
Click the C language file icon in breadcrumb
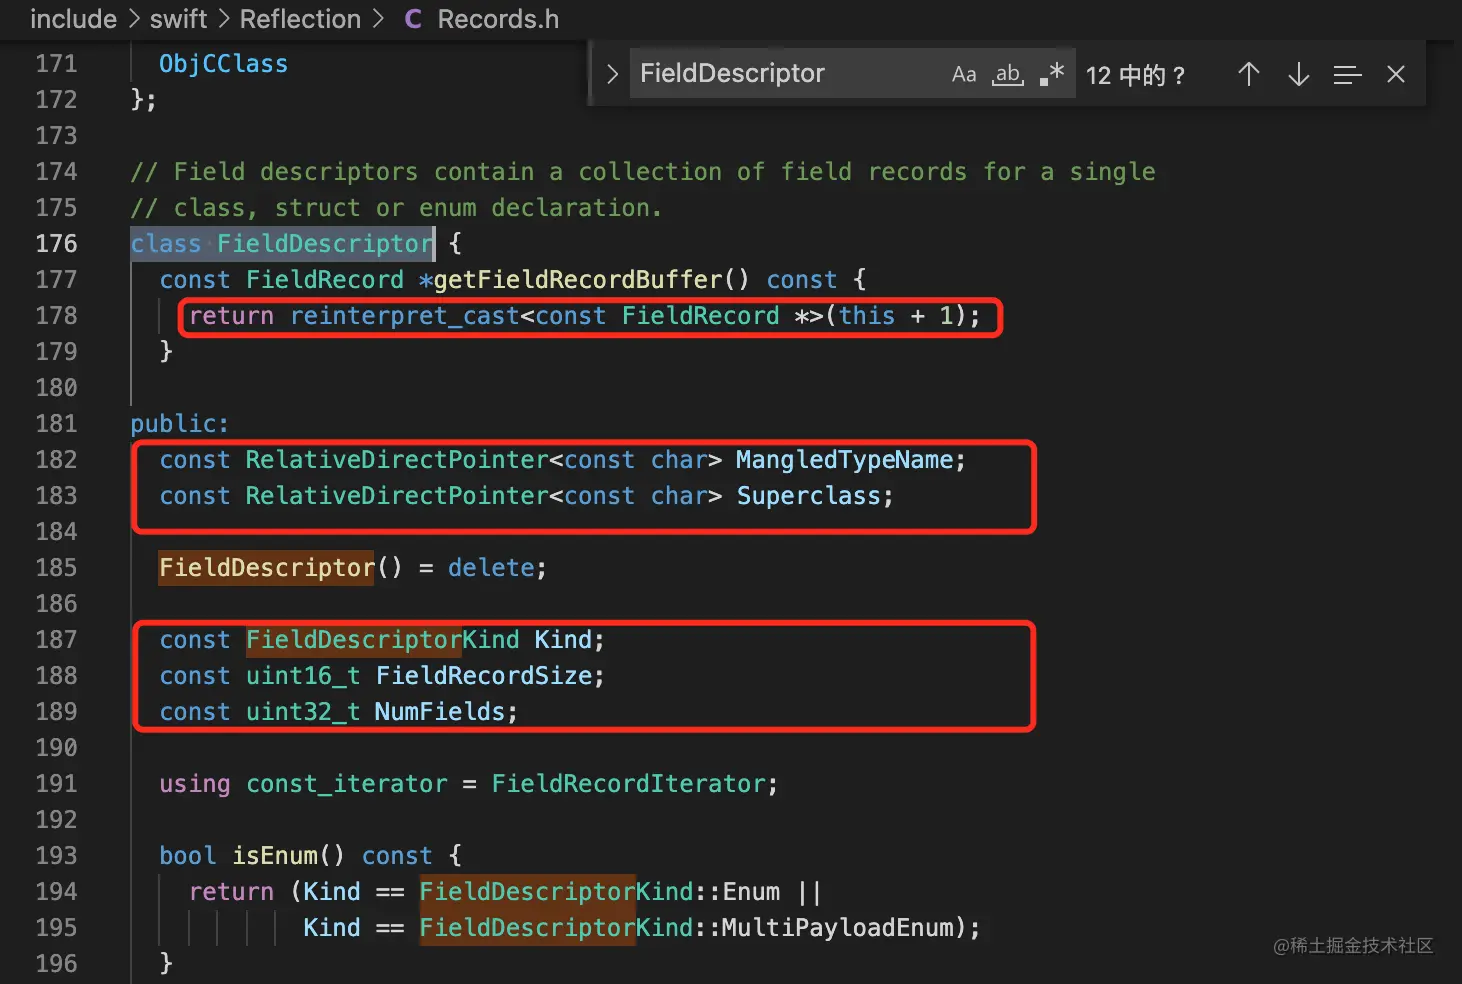tap(413, 19)
